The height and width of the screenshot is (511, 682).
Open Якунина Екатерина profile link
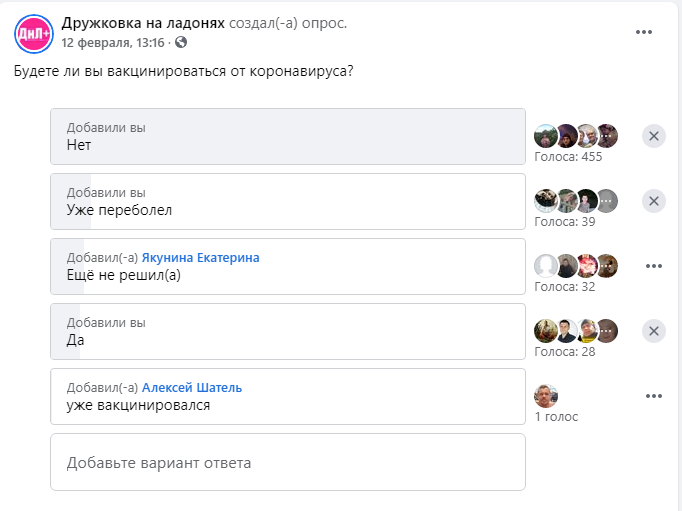[x=201, y=257]
